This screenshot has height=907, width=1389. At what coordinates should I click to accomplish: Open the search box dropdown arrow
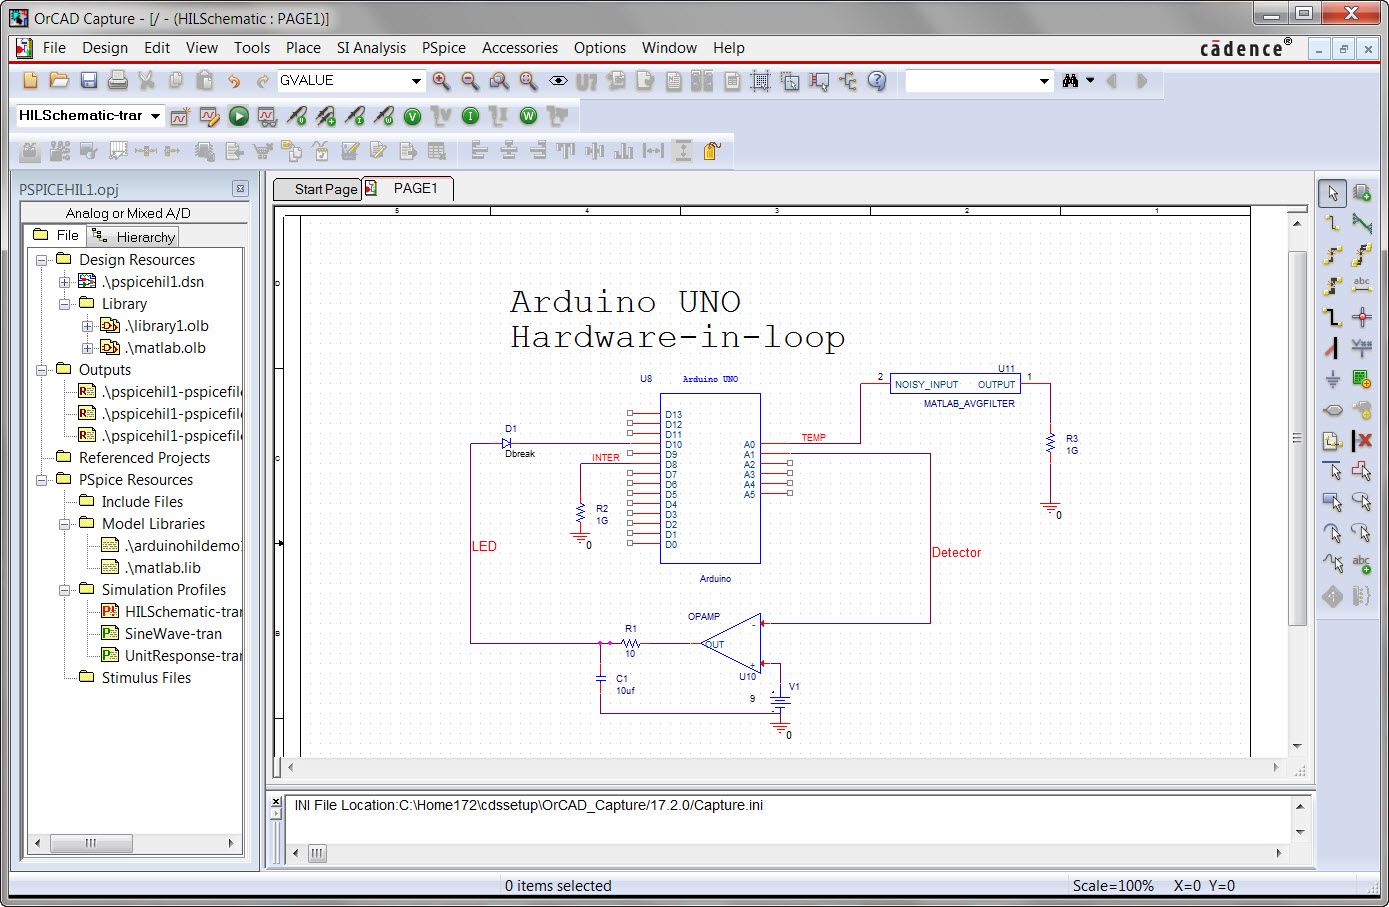pyautogui.click(x=1044, y=81)
